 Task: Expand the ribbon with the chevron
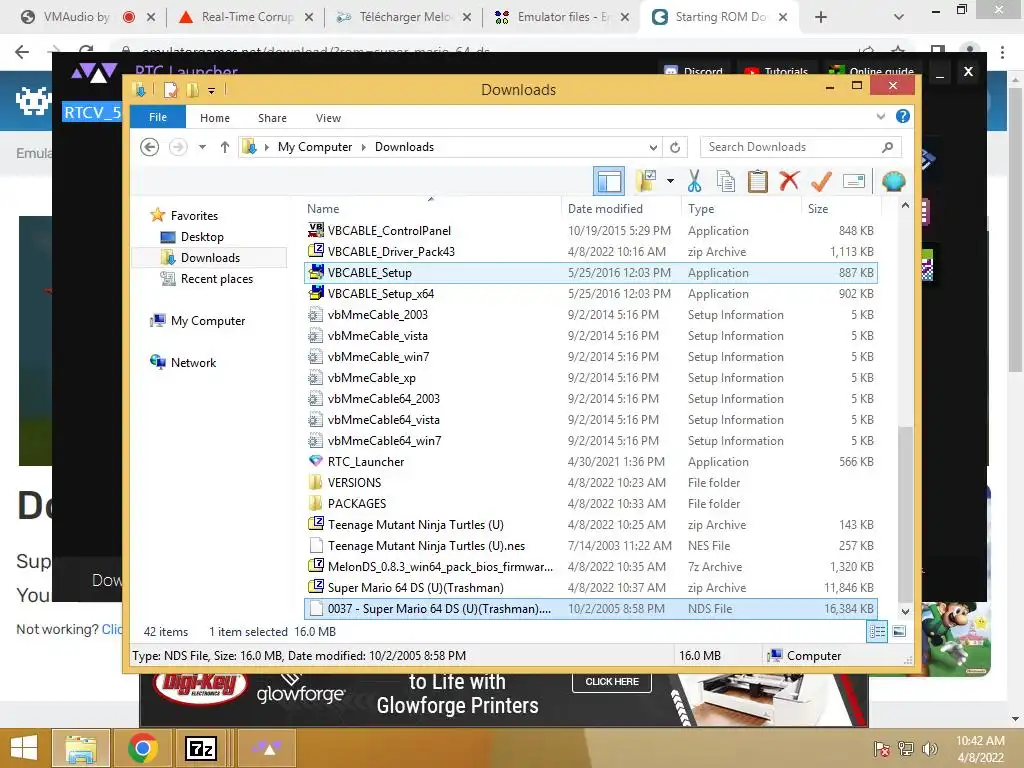(881, 116)
